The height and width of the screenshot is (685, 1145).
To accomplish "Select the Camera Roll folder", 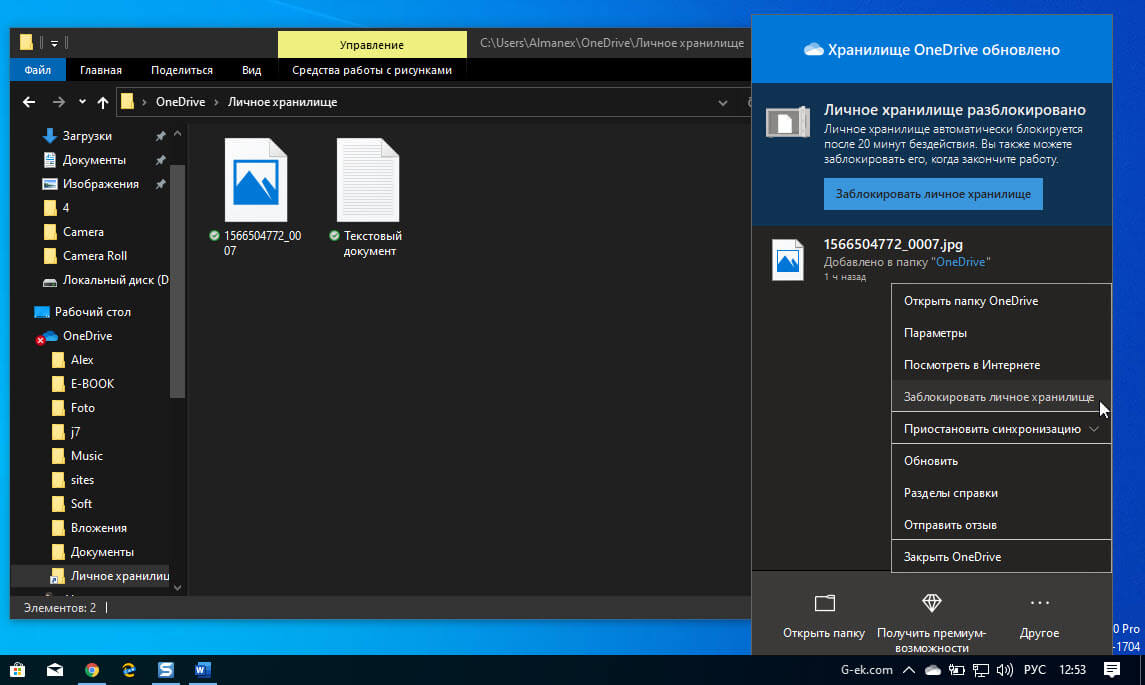I will 94,256.
